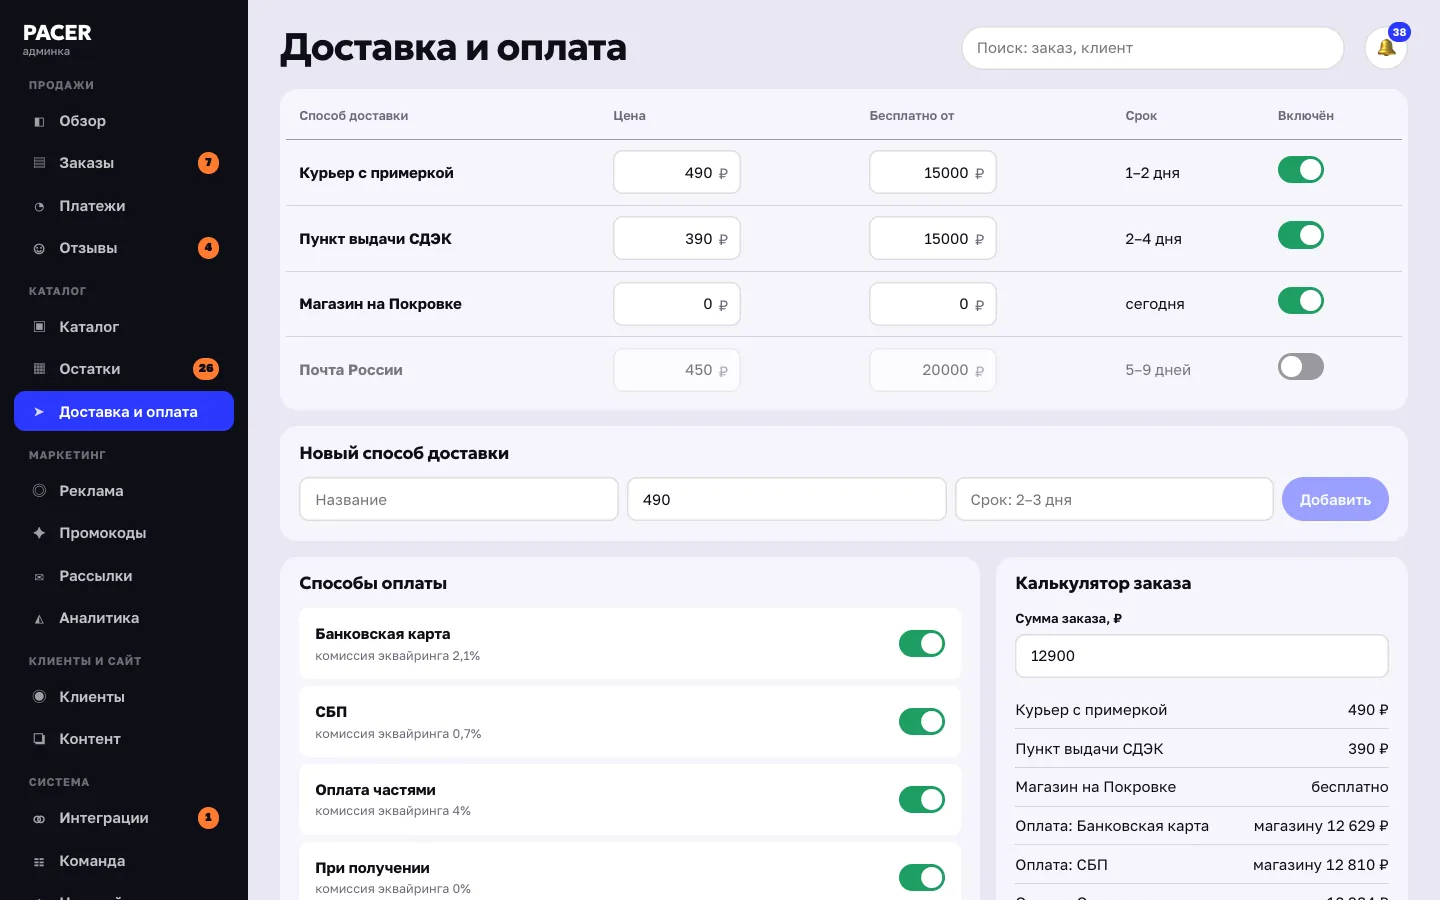Click the Название input field
This screenshot has height=900, width=1440.
pyautogui.click(x=459, y=499)
